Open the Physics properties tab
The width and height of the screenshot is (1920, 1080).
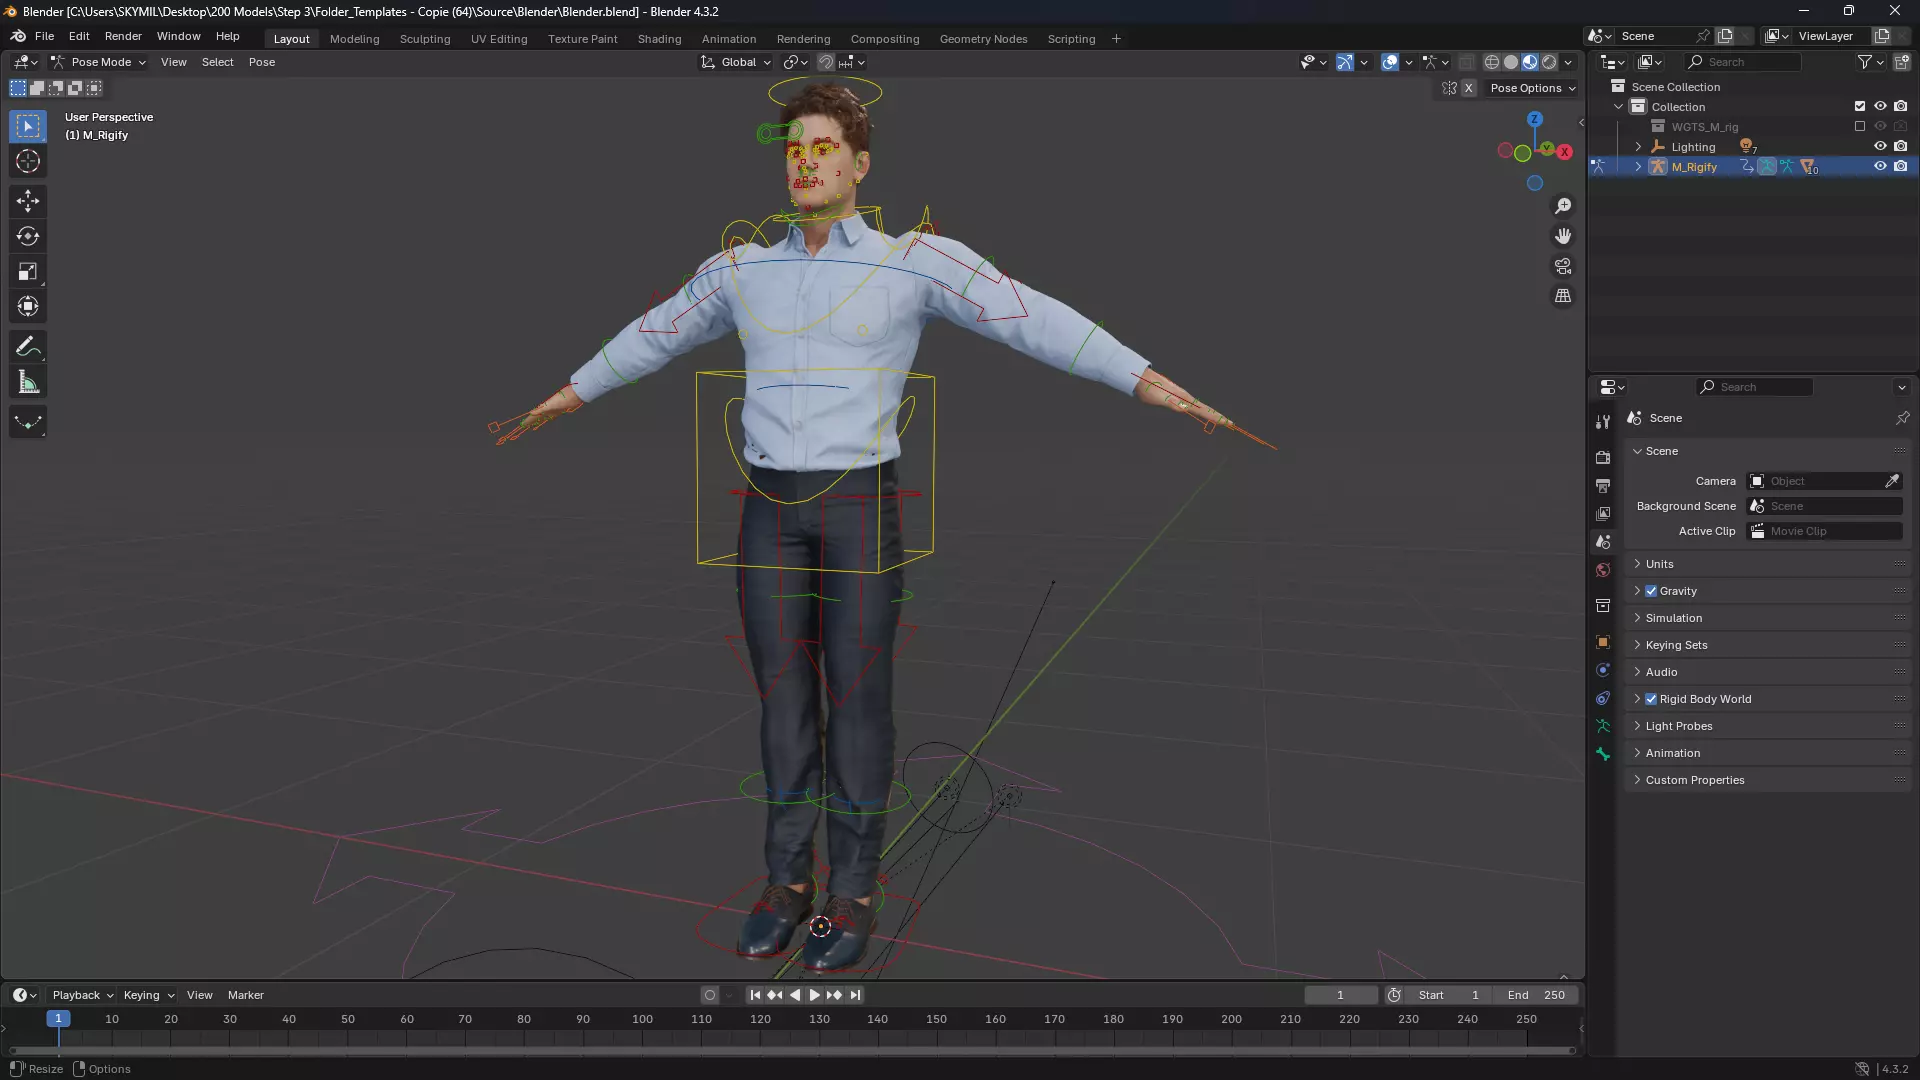(1603, 670)
